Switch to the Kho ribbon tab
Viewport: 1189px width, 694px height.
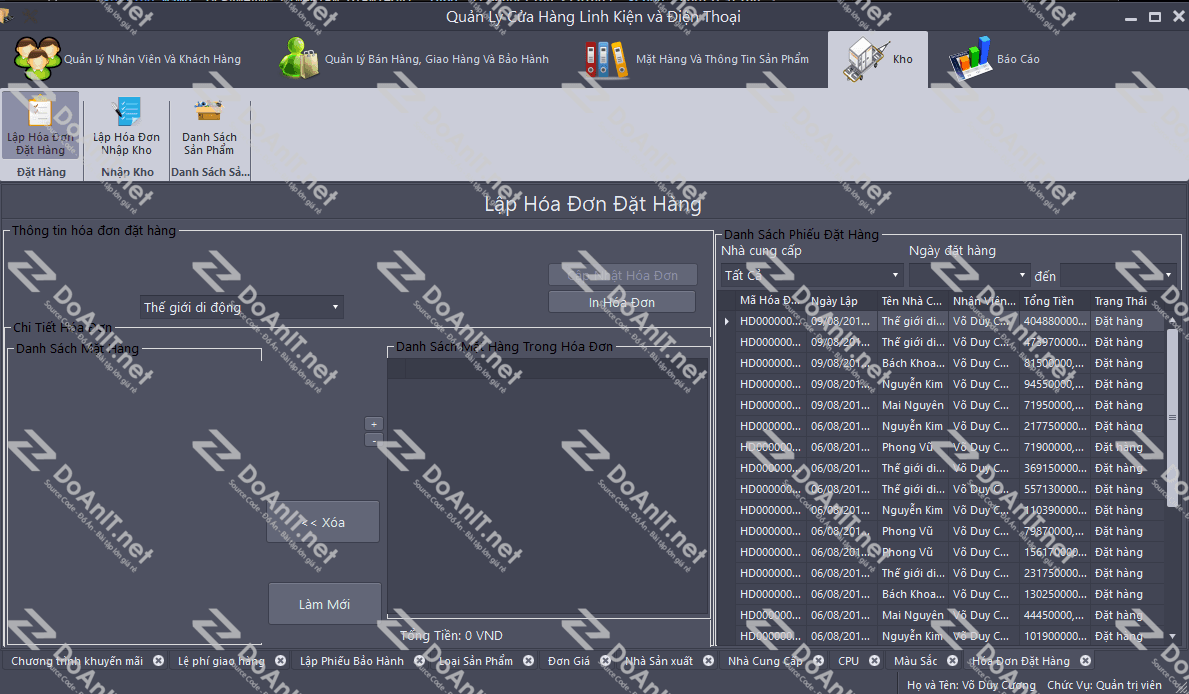[x=877, y=60]
